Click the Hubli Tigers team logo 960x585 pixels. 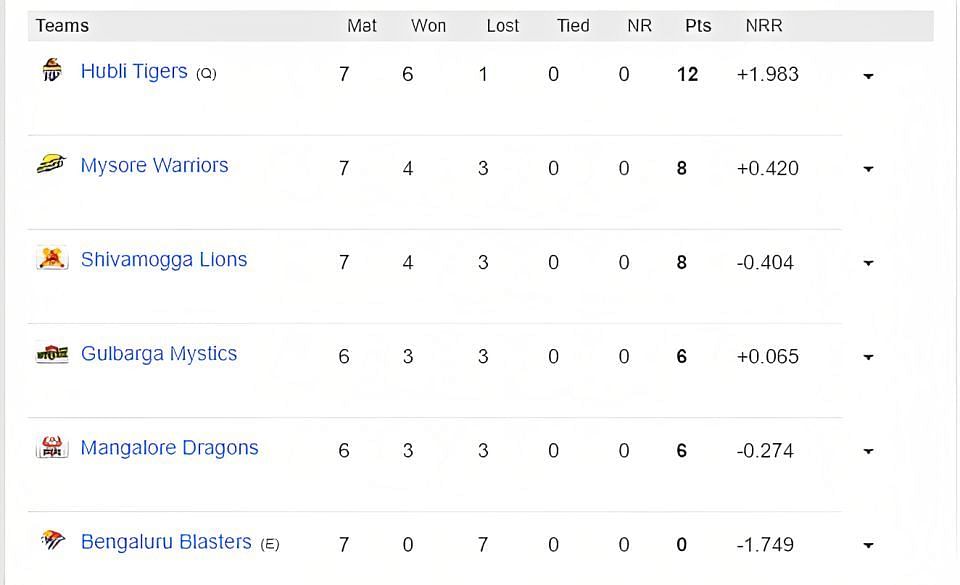coord(52,70)
